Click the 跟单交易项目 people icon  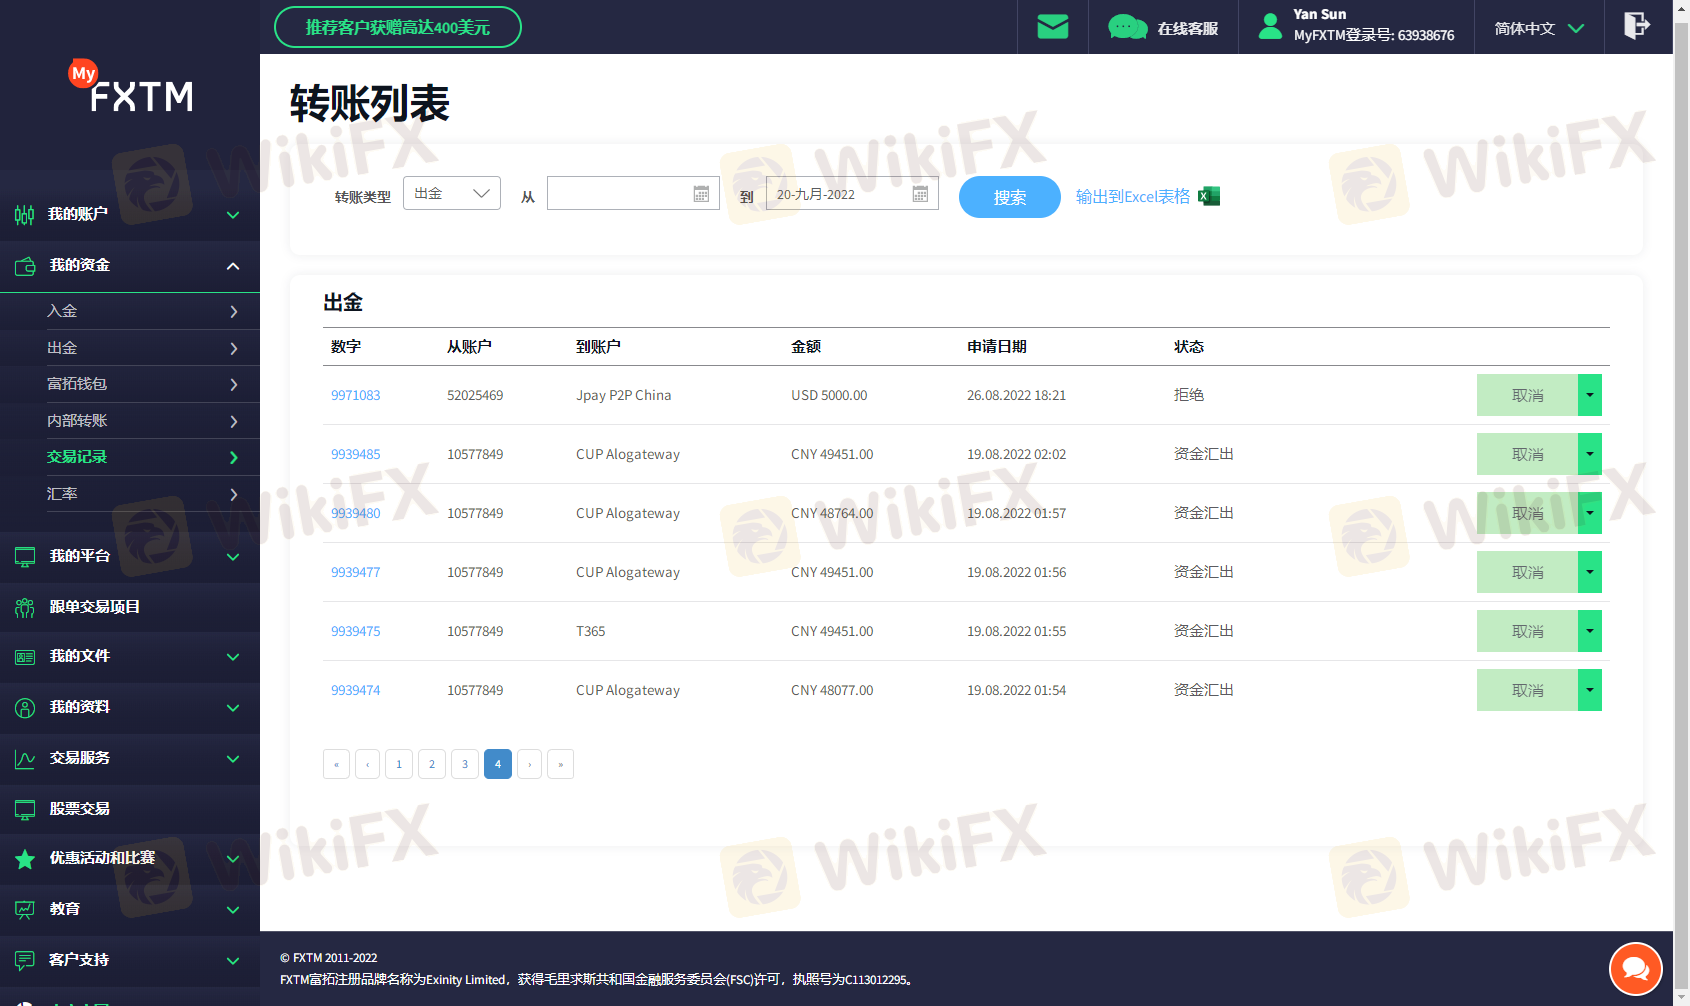click(x=25, y=608)
